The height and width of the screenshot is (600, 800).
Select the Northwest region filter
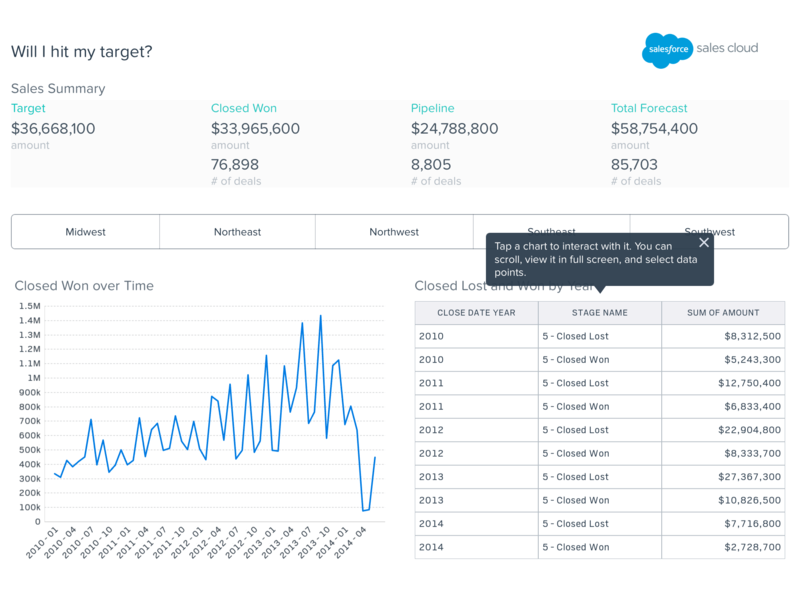[x=394, y=232]
